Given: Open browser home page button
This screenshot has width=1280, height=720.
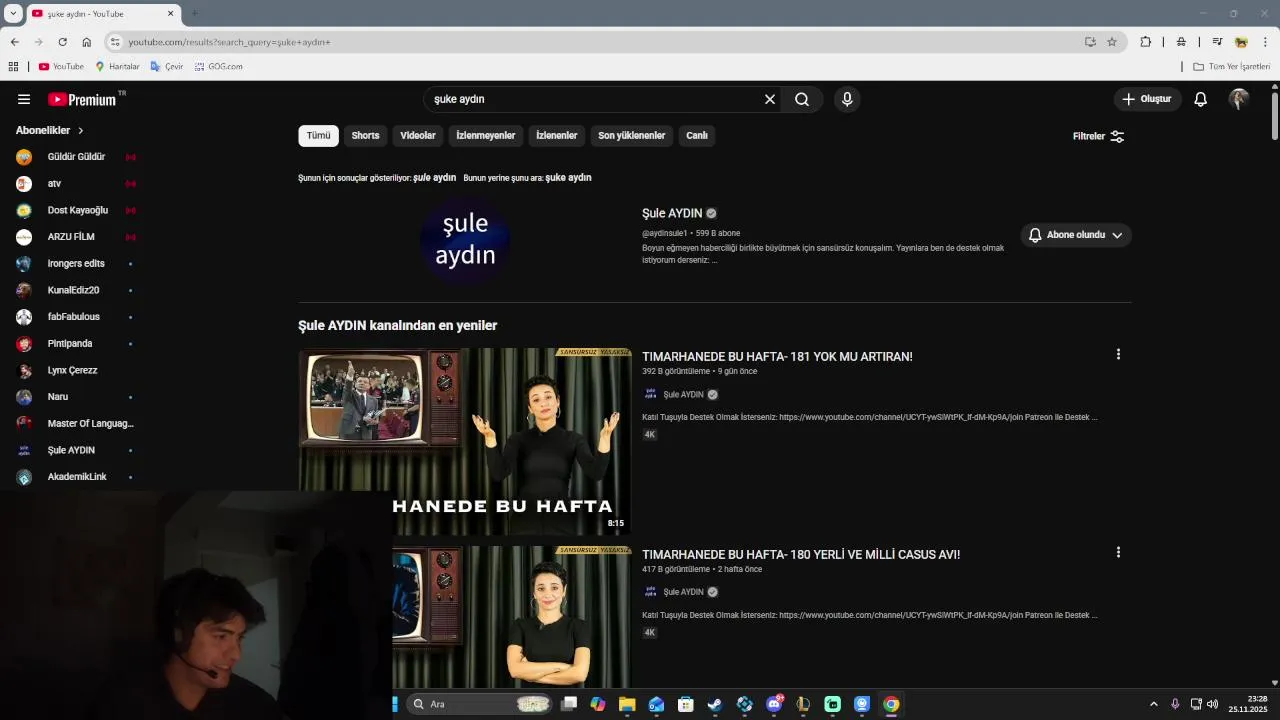Looking at the screenshot, I should click(x=87, y=42).
